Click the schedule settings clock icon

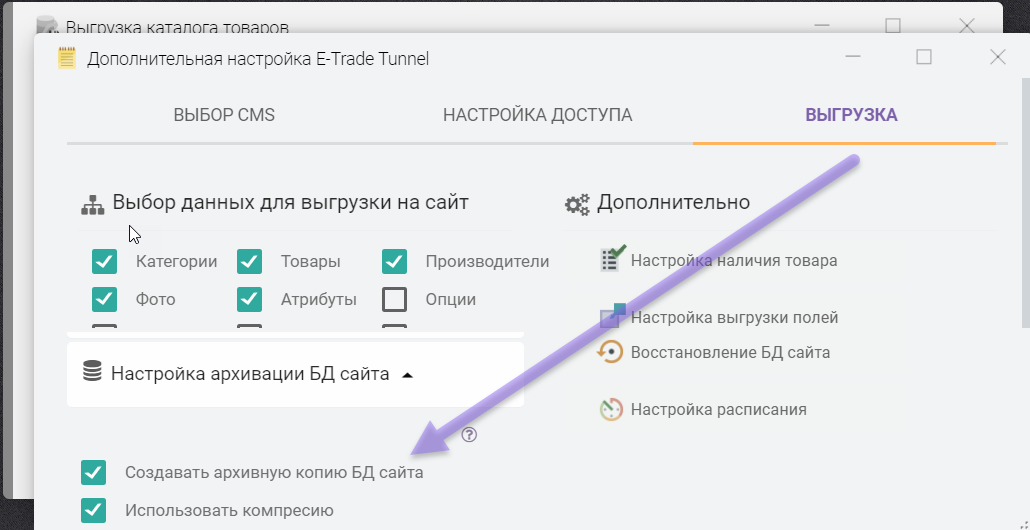[611, 409]
